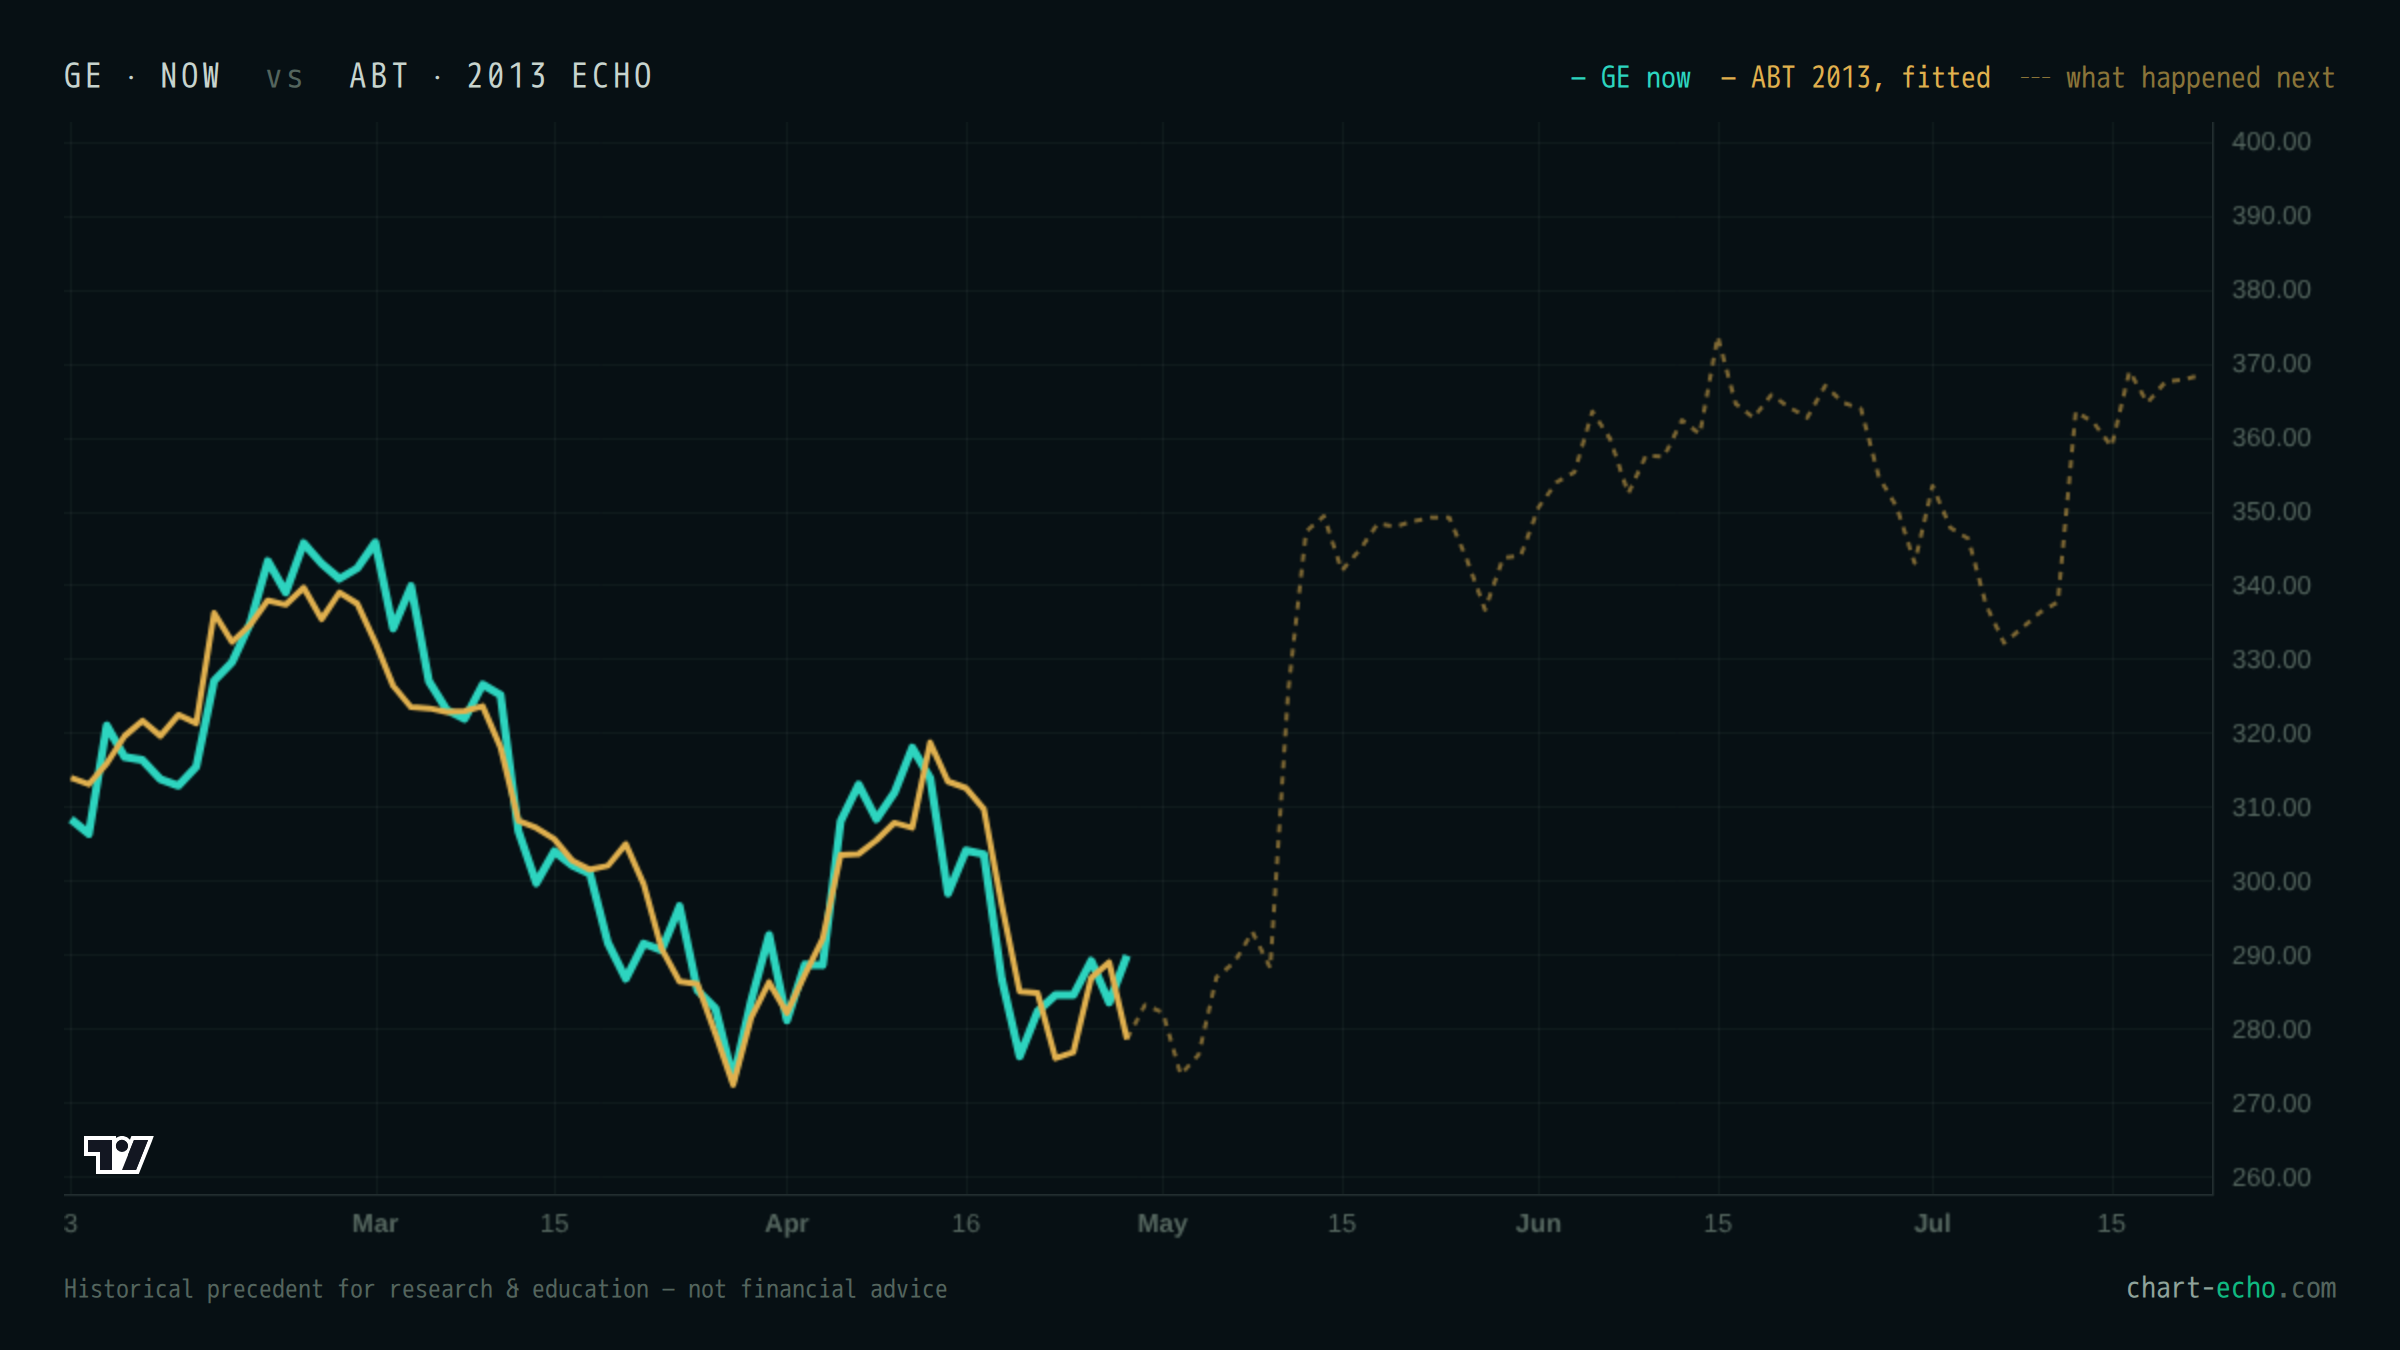Click the TradingView logo icon

(118, 1154)
